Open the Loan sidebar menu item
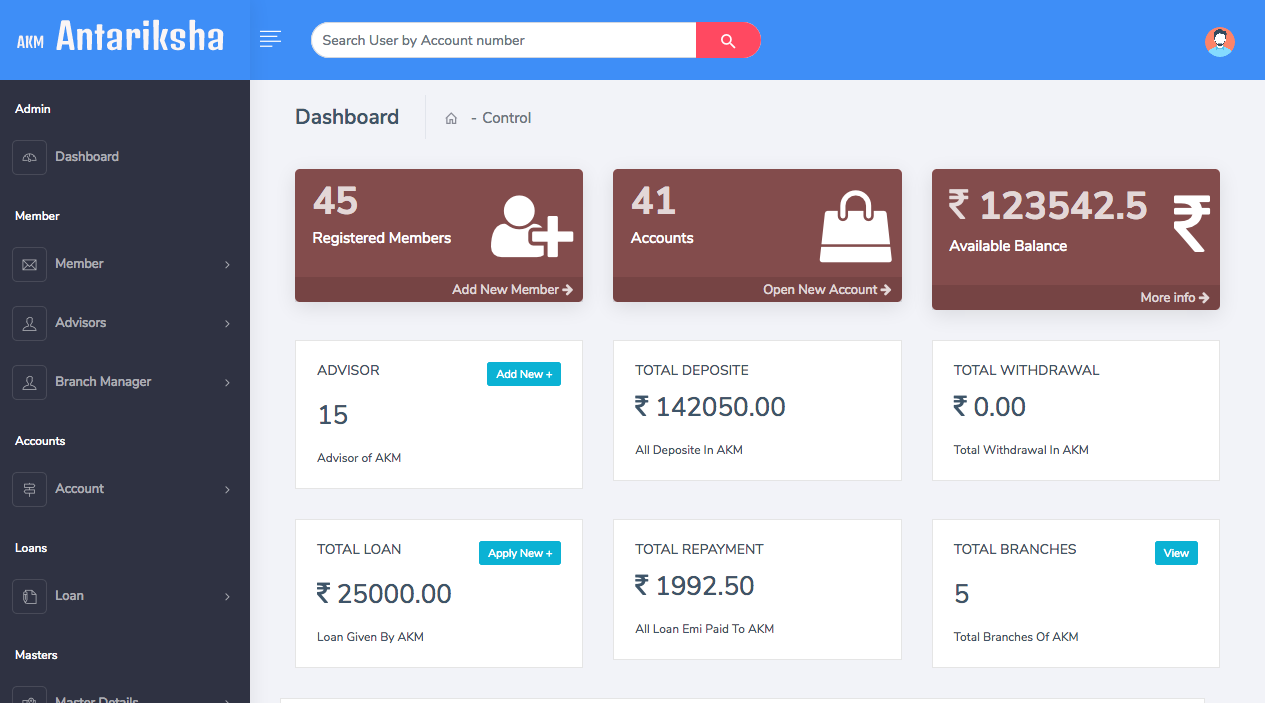Image resolution: width=1265 pixels, height=703 pixels. click(69, 596)
